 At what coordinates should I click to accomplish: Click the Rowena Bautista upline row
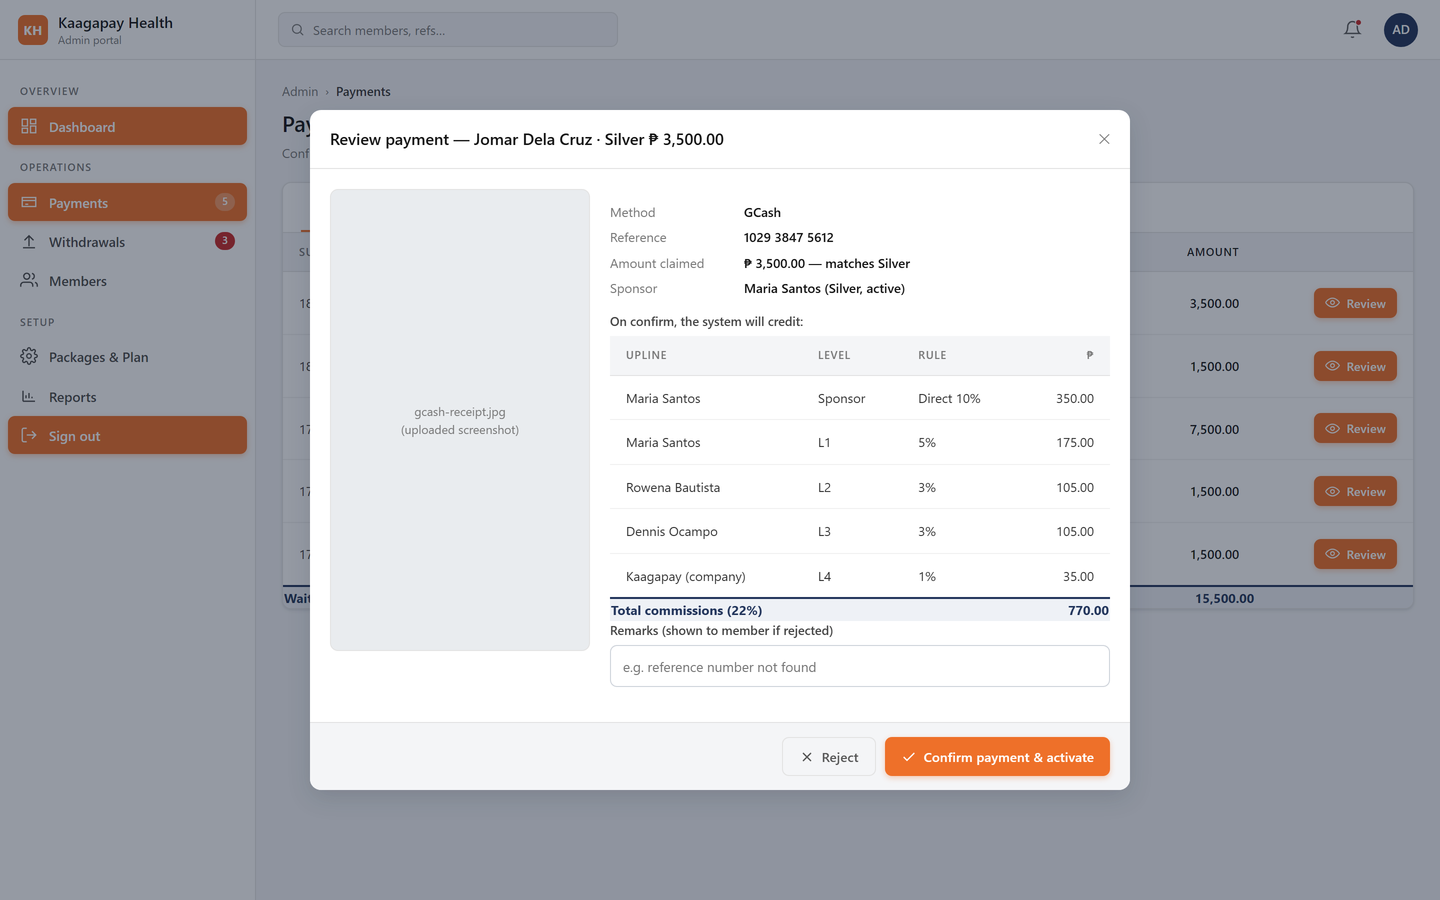click(860, 487)
